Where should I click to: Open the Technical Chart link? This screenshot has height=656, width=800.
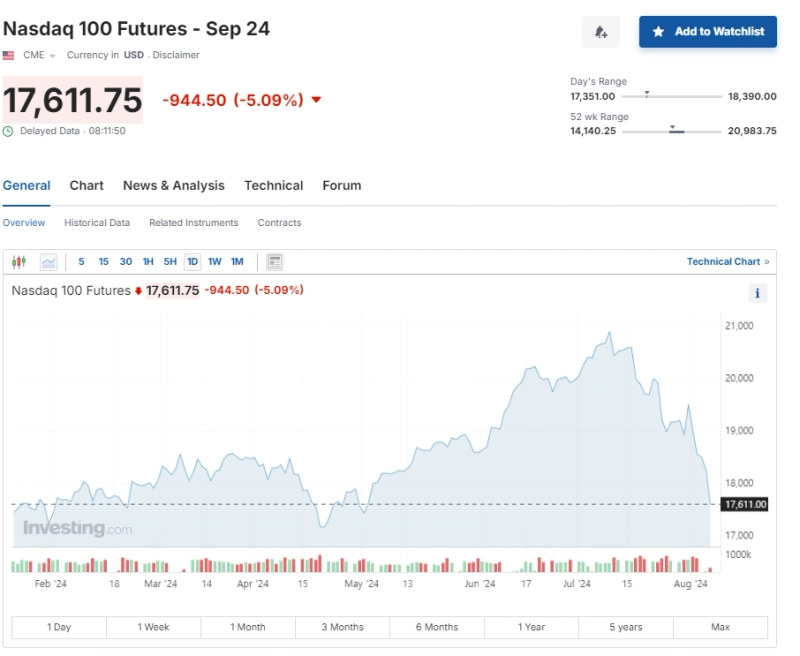tap(728, 262)
